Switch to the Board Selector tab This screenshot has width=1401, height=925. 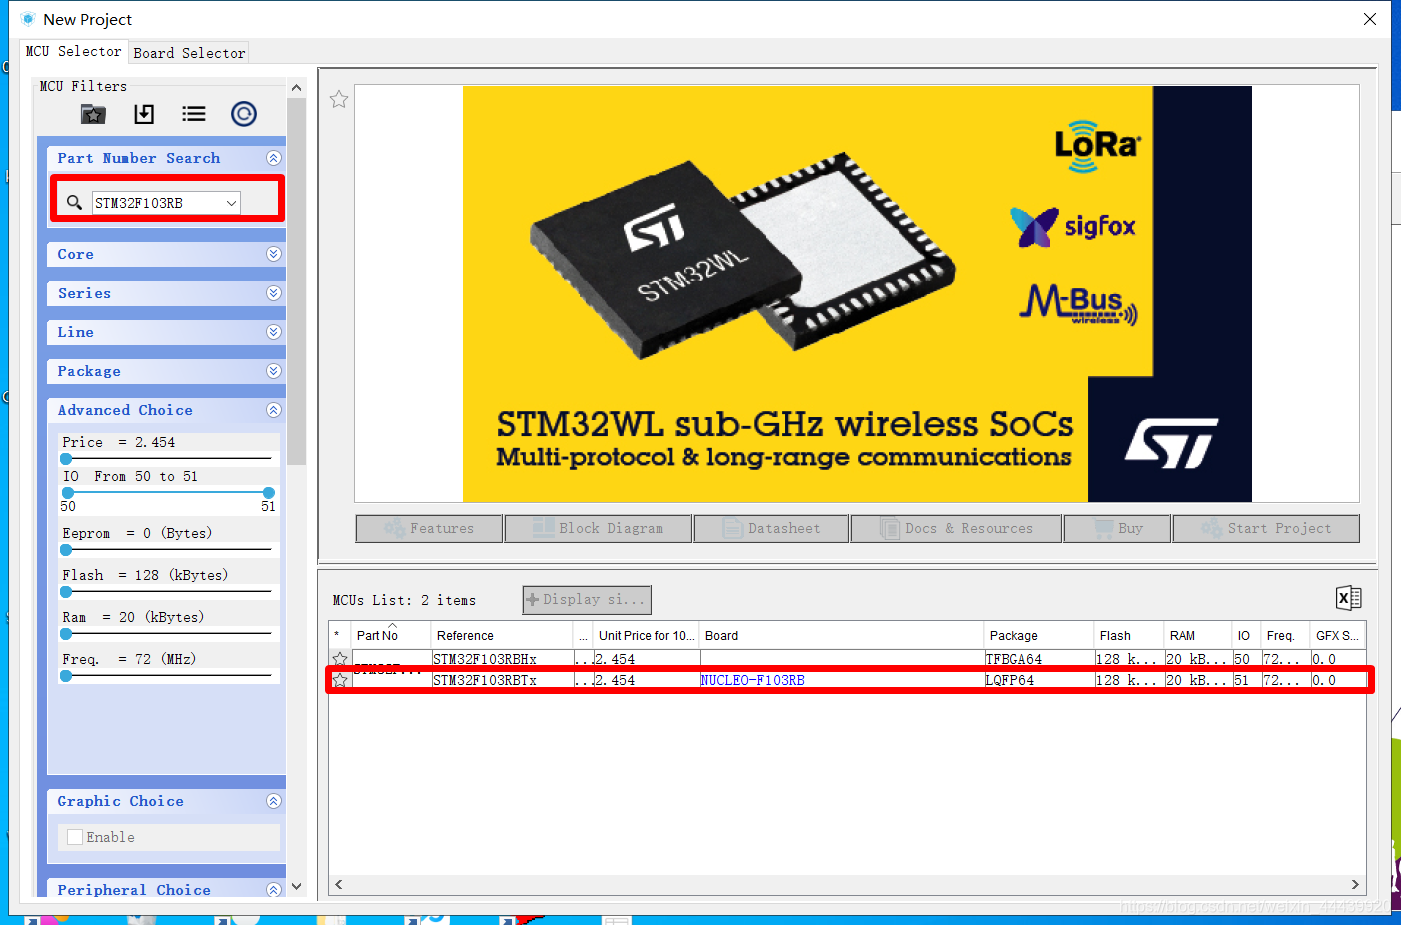click(x=189, y=53)
